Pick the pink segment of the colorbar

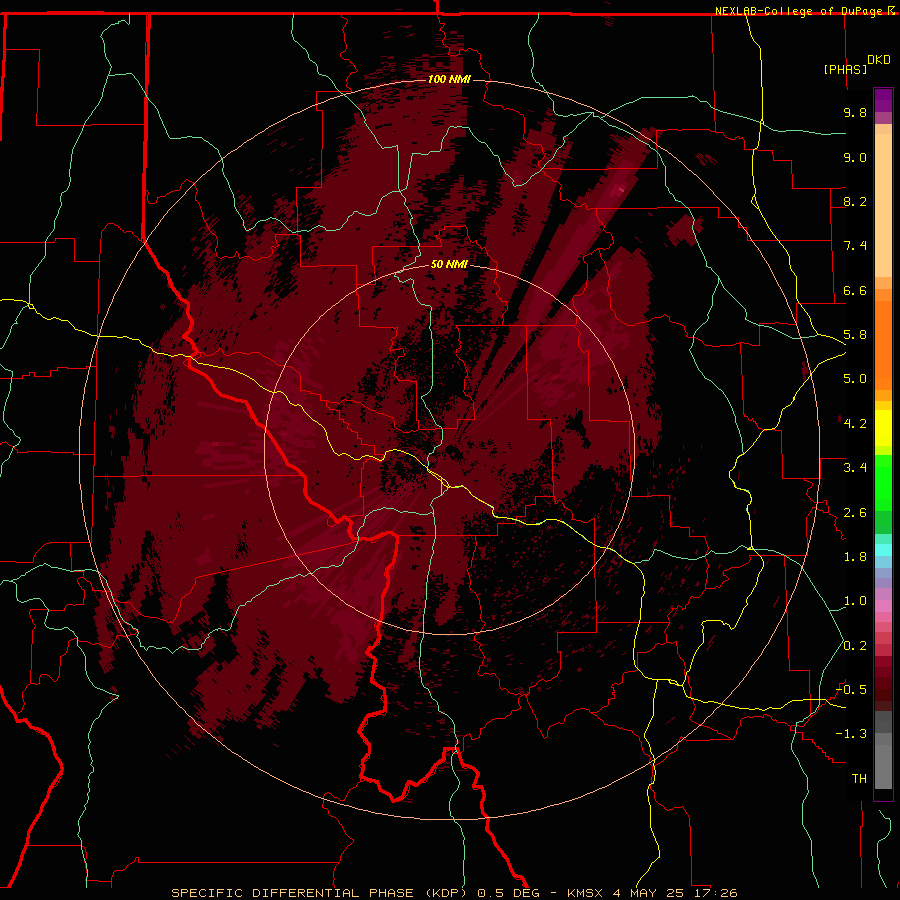coord(883,606)
